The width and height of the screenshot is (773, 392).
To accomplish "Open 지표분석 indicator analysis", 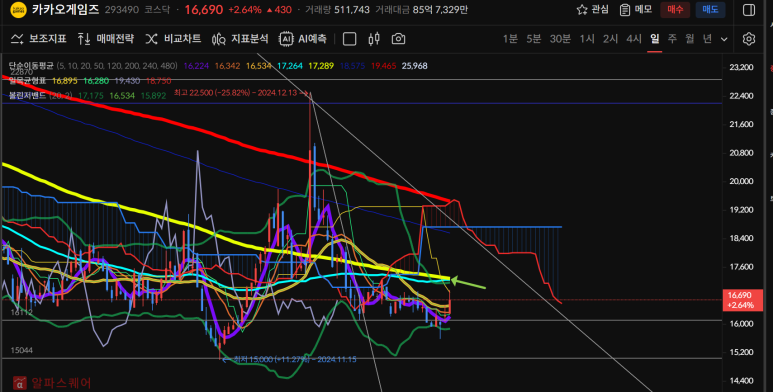I will [240, 38].
